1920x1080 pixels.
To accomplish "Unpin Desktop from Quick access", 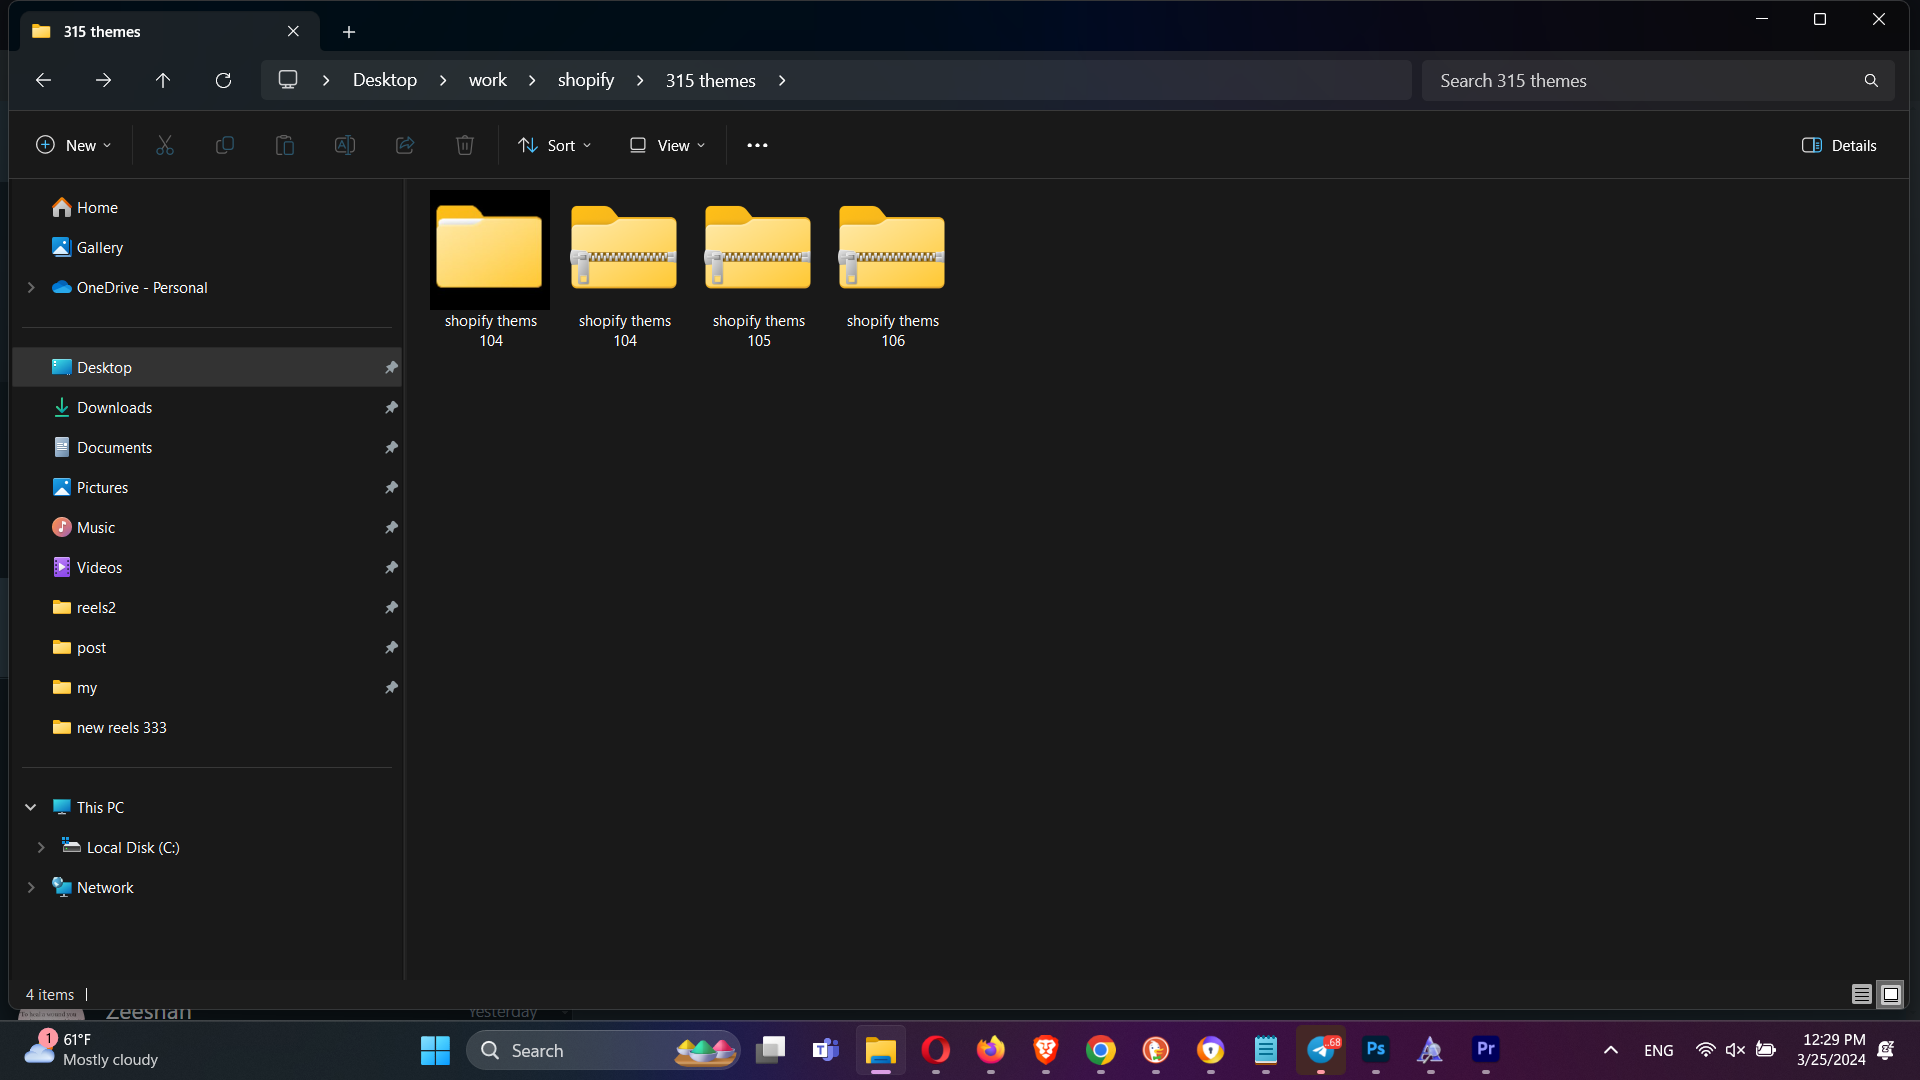I will [391, 367].
